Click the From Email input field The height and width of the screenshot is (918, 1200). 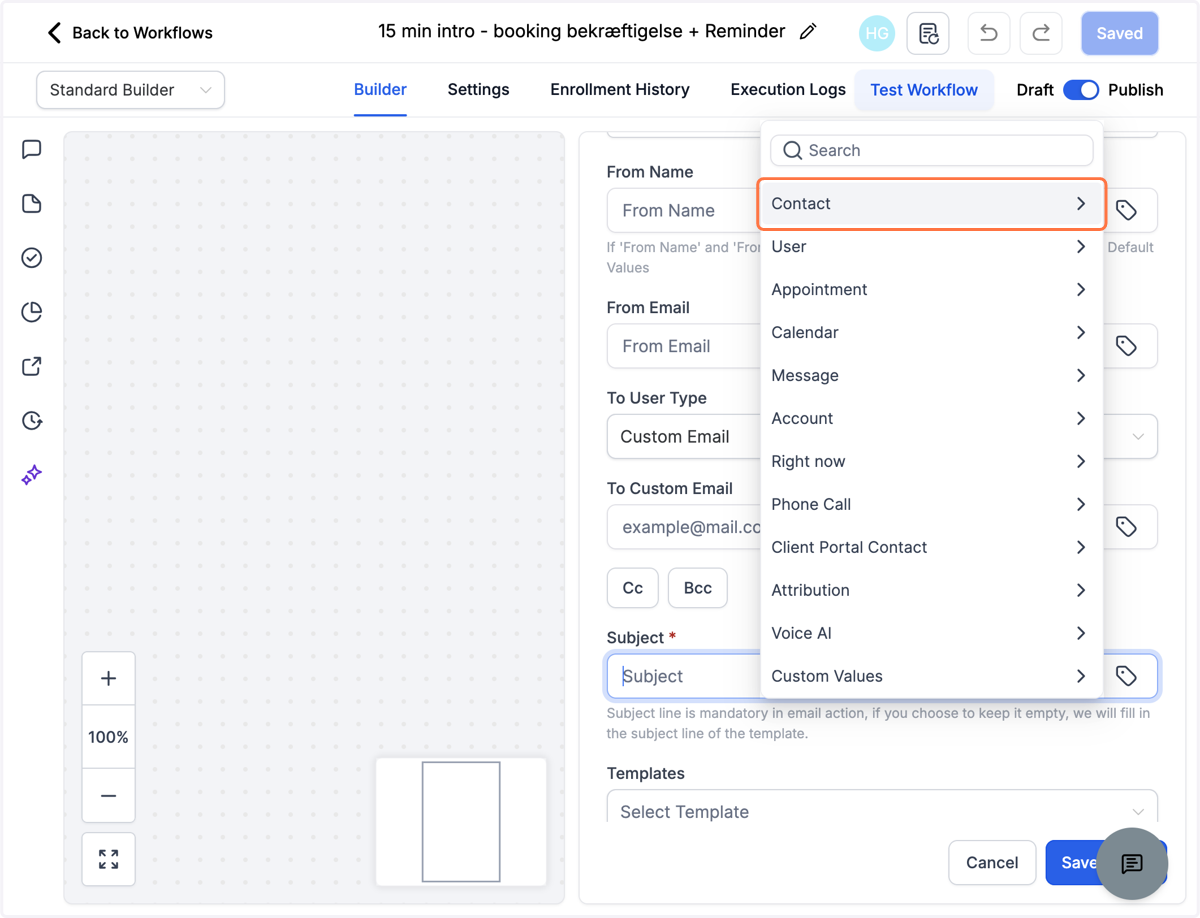point(684,346)
